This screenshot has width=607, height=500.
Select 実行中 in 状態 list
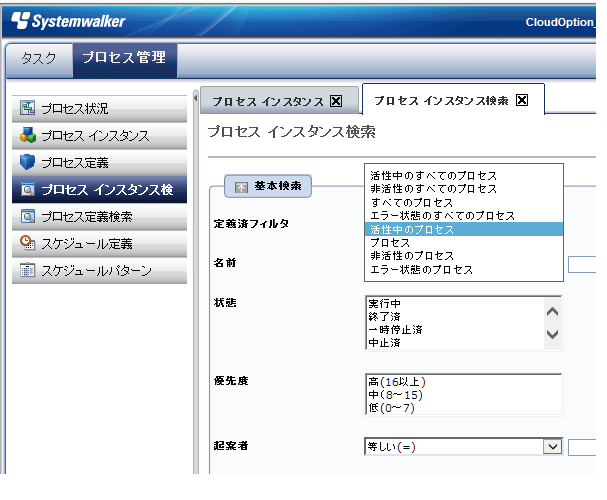(x=455, y=303)
